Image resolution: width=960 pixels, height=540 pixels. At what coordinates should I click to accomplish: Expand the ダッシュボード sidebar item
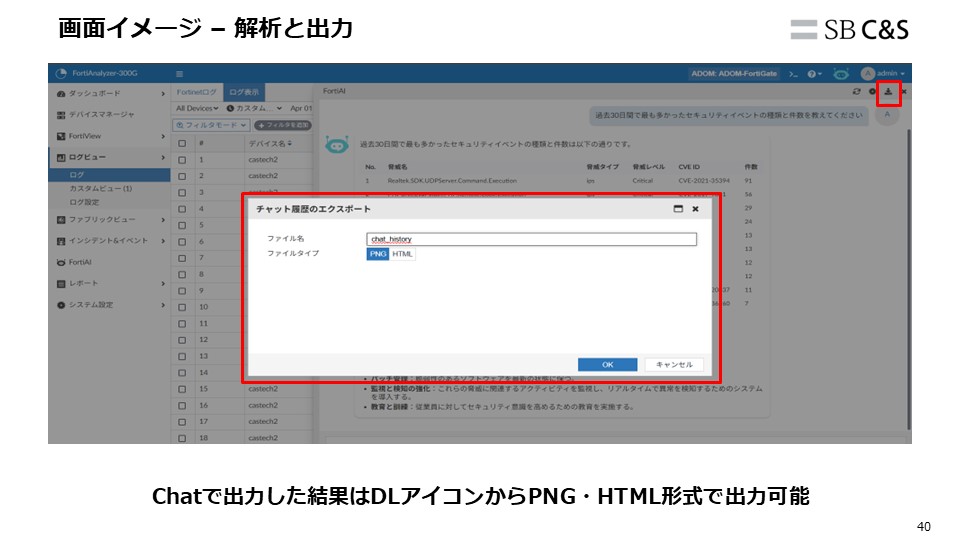pos(108,93)
